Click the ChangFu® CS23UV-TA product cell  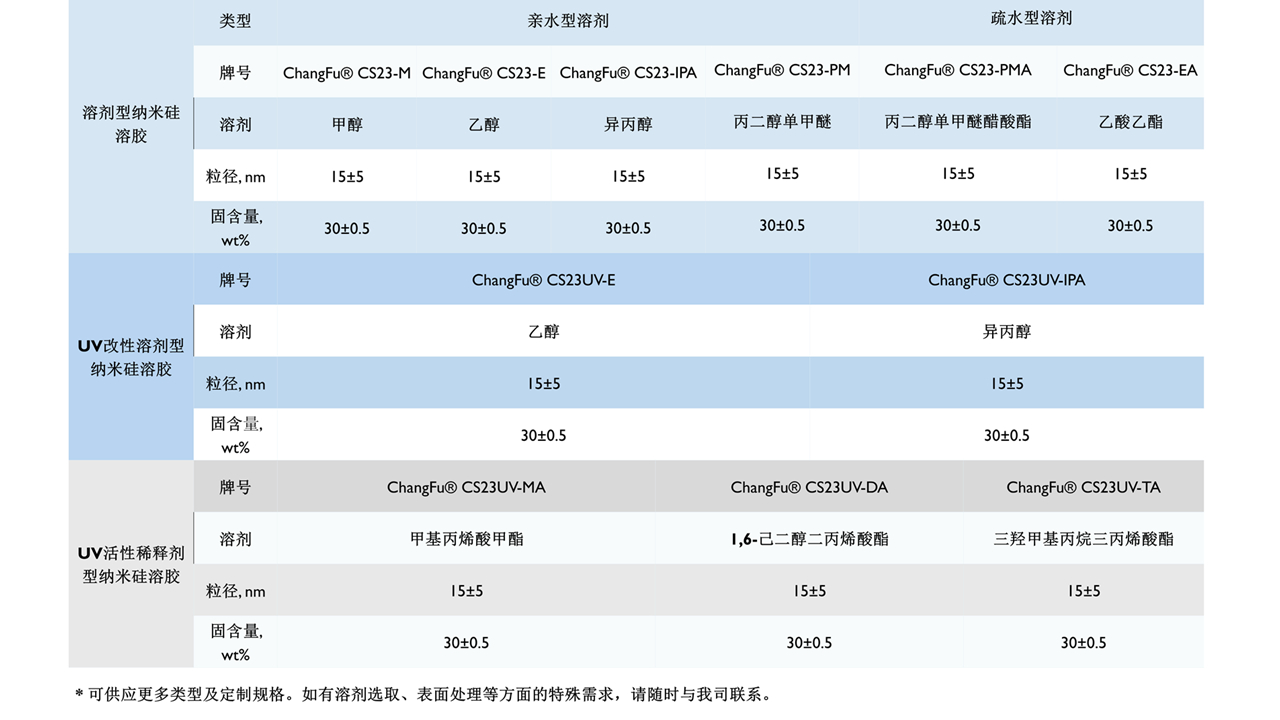1083,488
